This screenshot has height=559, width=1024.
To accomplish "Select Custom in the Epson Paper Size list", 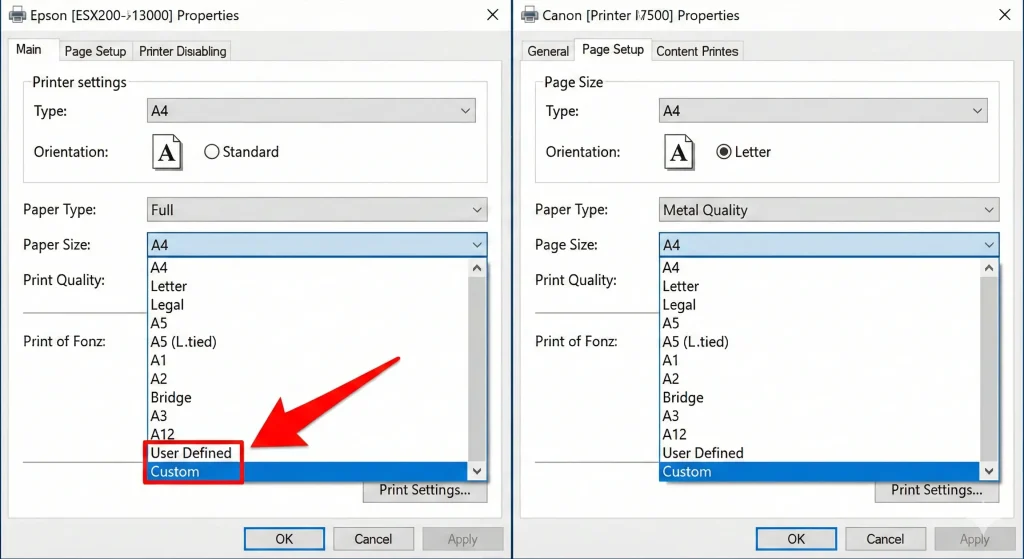I will (308, 471).
